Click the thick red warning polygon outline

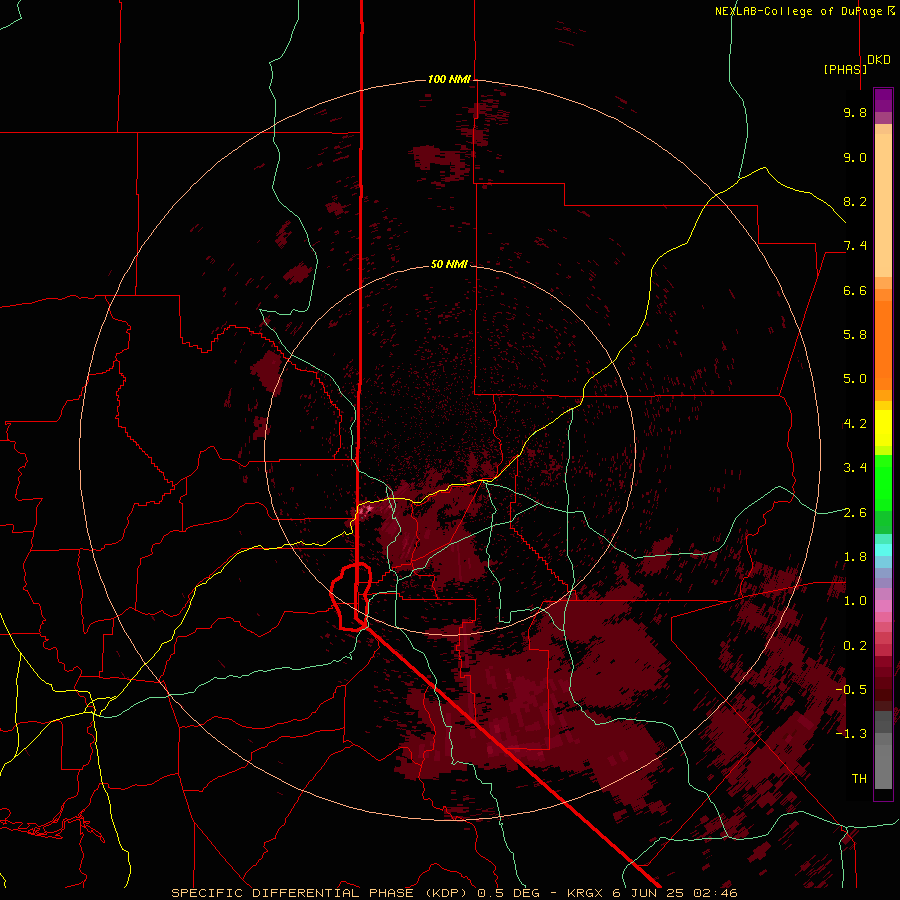[x=351, y=597]
